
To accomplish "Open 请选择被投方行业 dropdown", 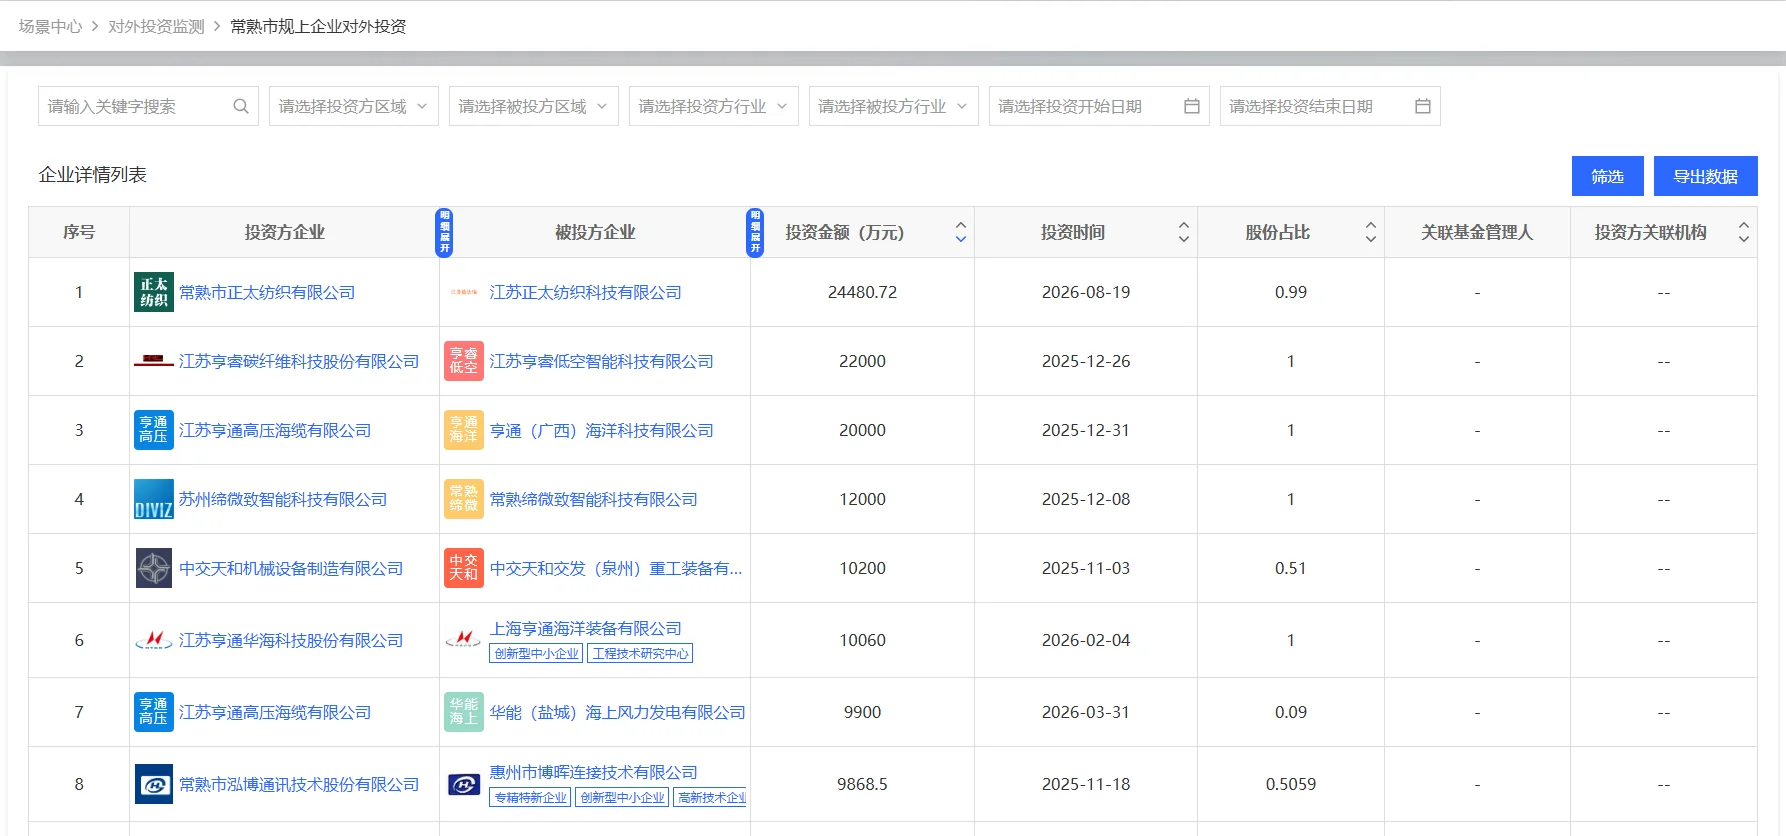I will tap(894, 106).
